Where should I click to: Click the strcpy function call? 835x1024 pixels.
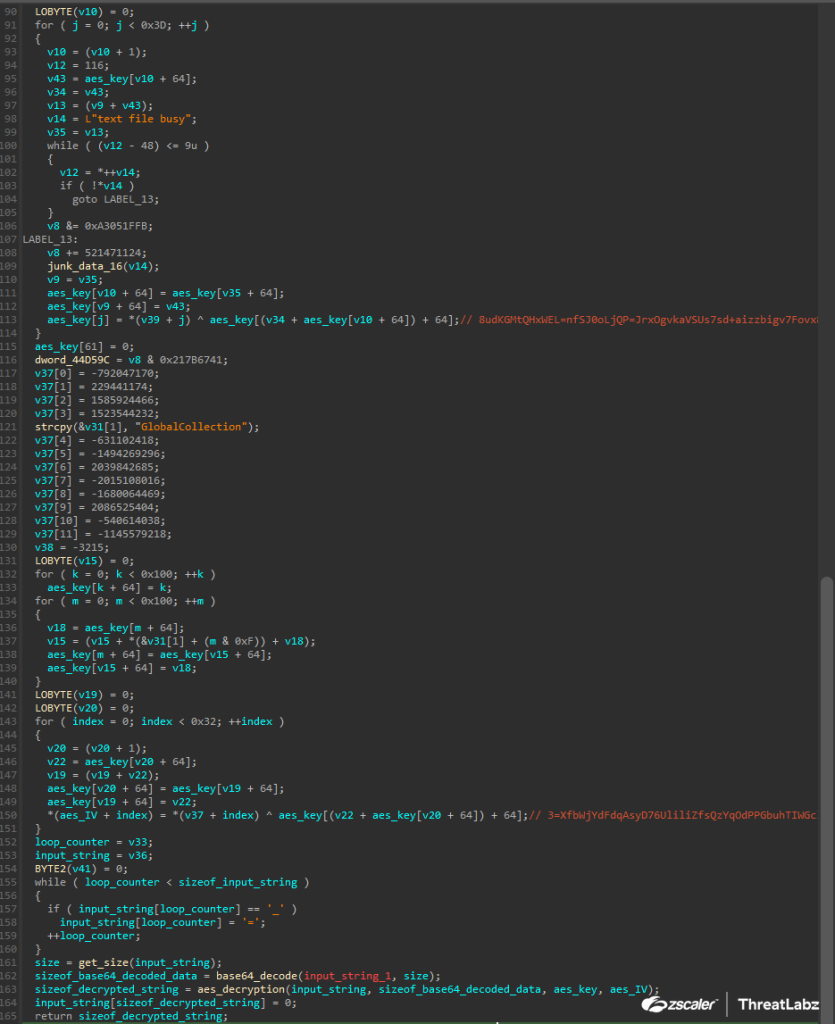[x=54, y=426]
